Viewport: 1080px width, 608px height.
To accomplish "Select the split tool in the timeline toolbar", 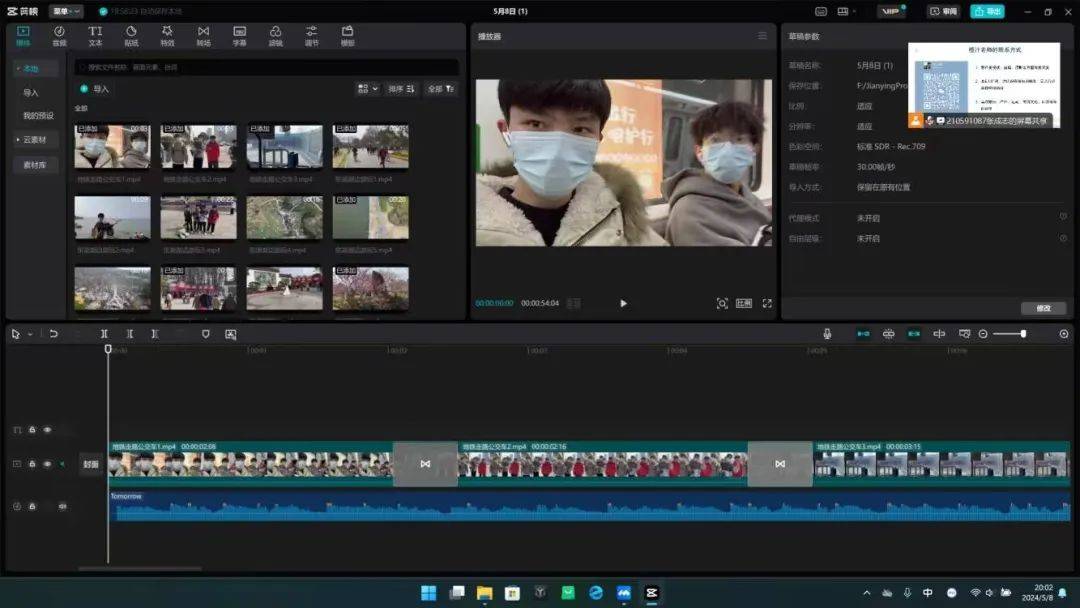I will 104,333.
